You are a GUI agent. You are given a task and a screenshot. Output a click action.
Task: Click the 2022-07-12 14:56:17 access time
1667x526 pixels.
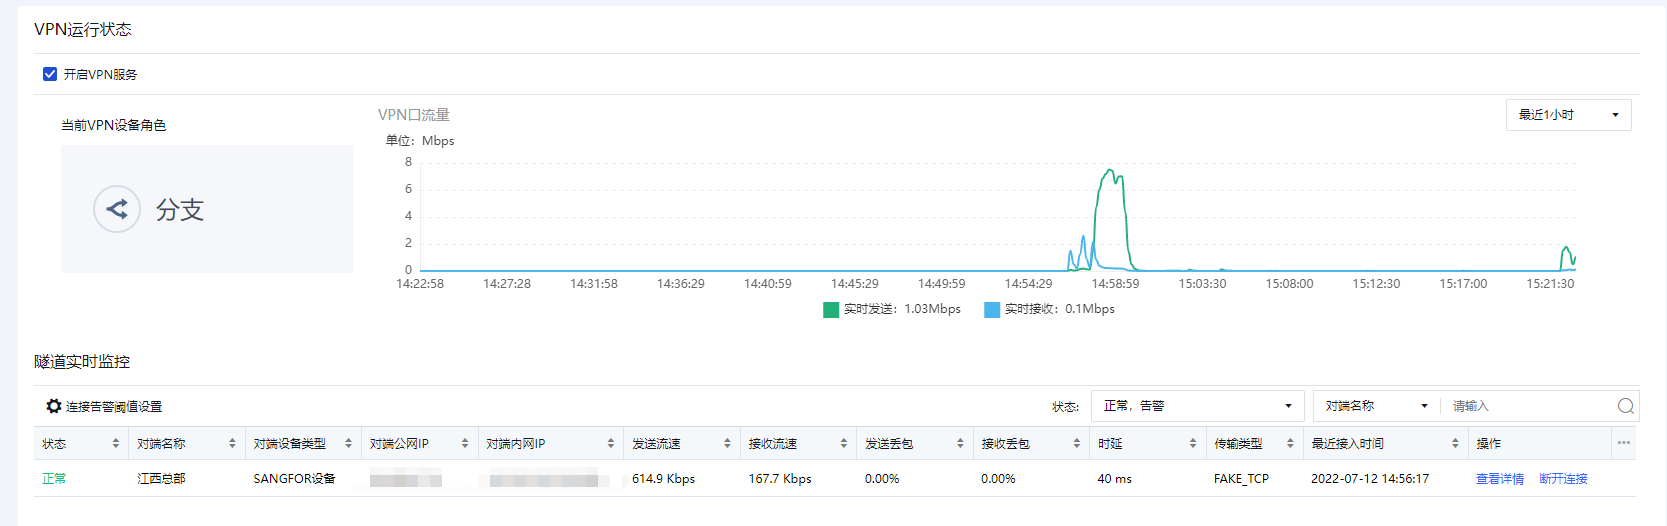click(1370, 479)
